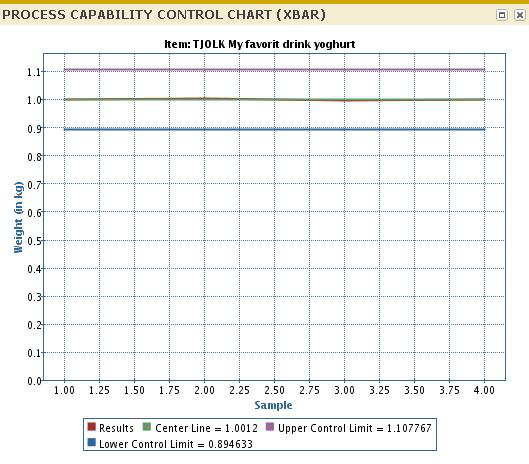The width and height of the screenshot is (529, 464).
Task: Select Upper Control Limit = 1.107767 text
Action: [x=355, y=428]
